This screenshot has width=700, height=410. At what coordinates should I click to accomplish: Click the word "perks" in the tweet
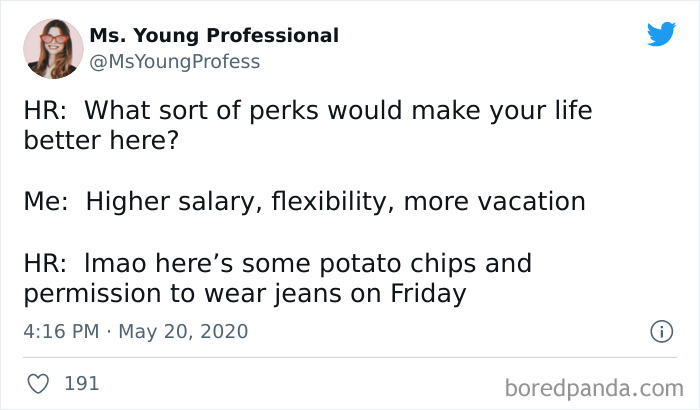click(272, 110)
